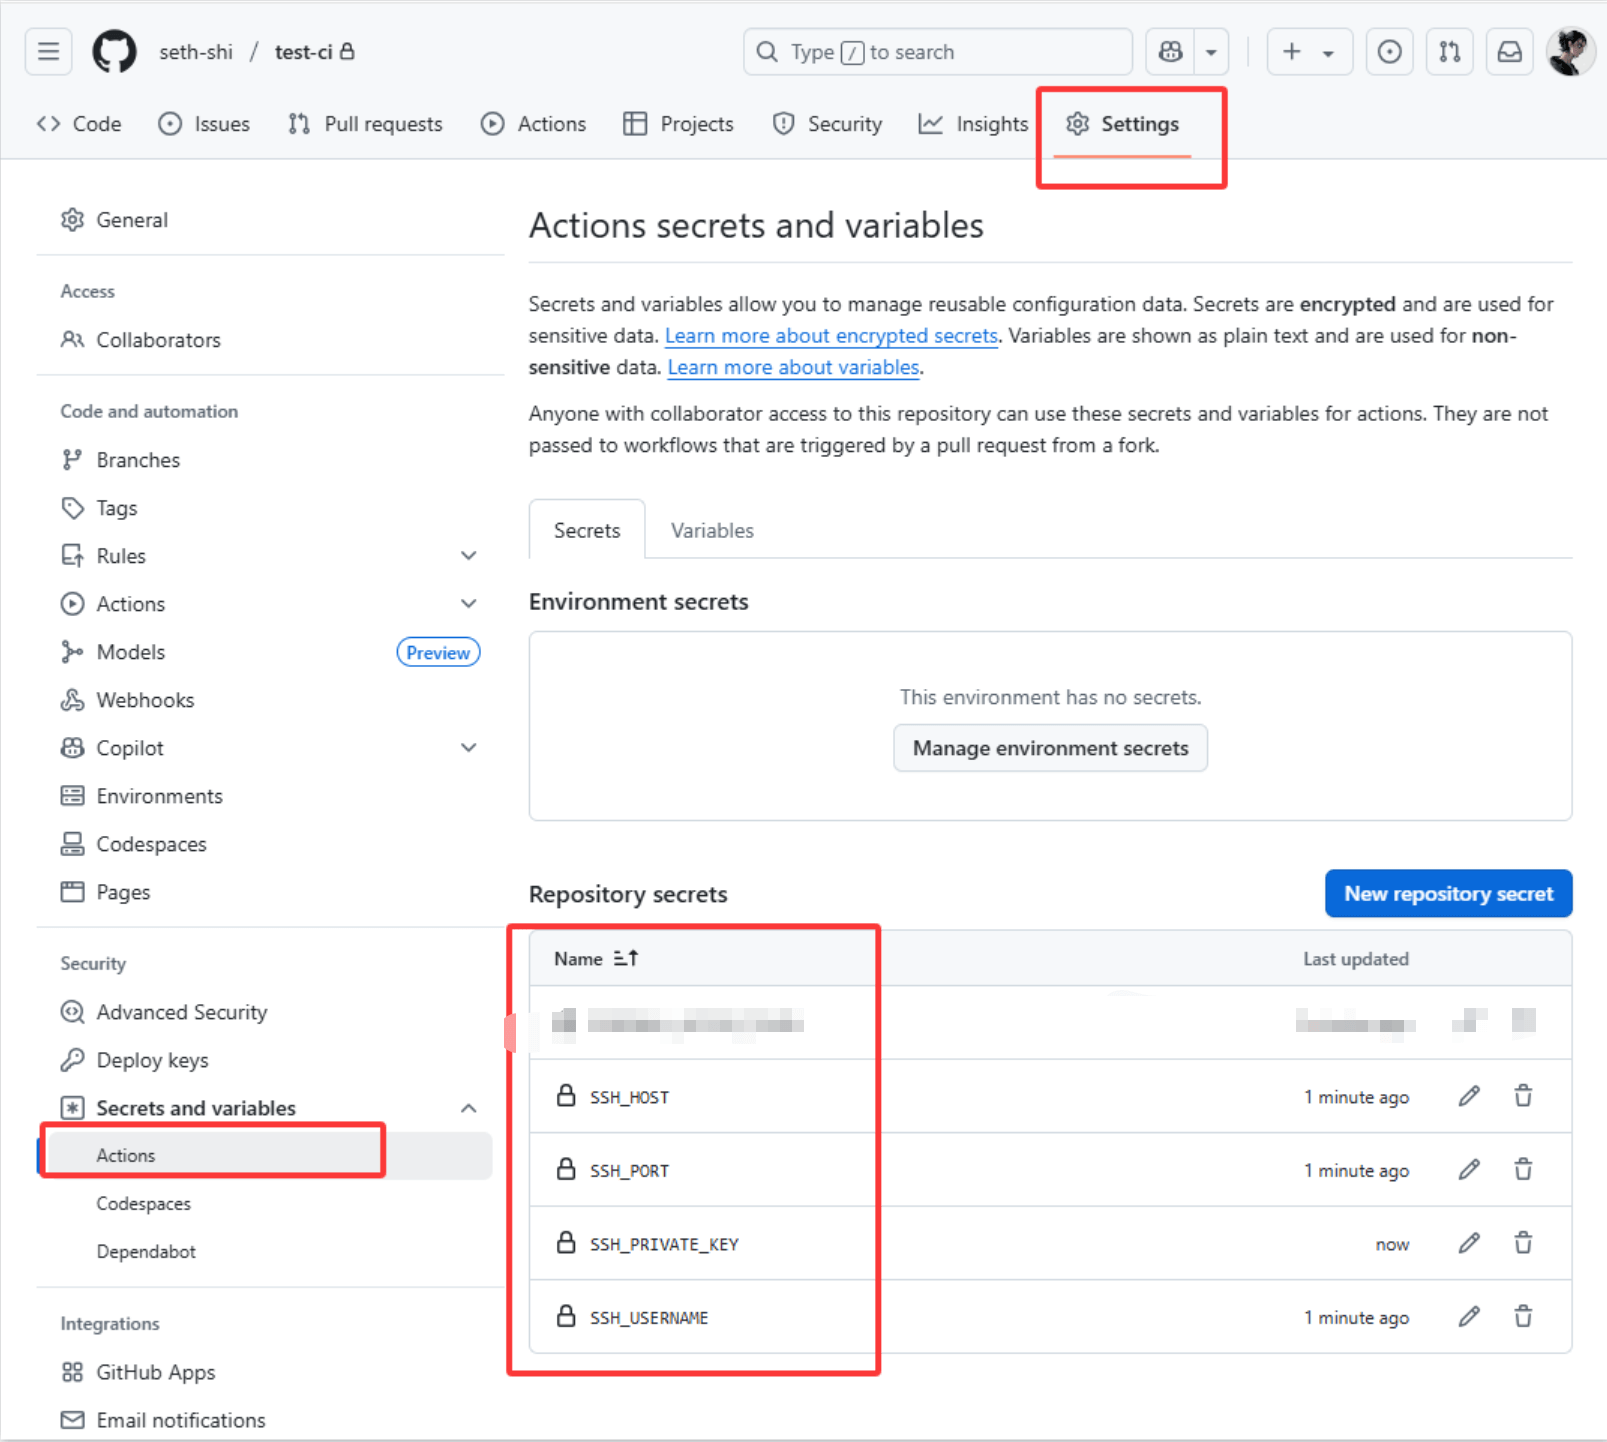Select Dependabot under Secrets and variables
The width and height of the screenshot is (1607, 1442).
coord(146,1251)
